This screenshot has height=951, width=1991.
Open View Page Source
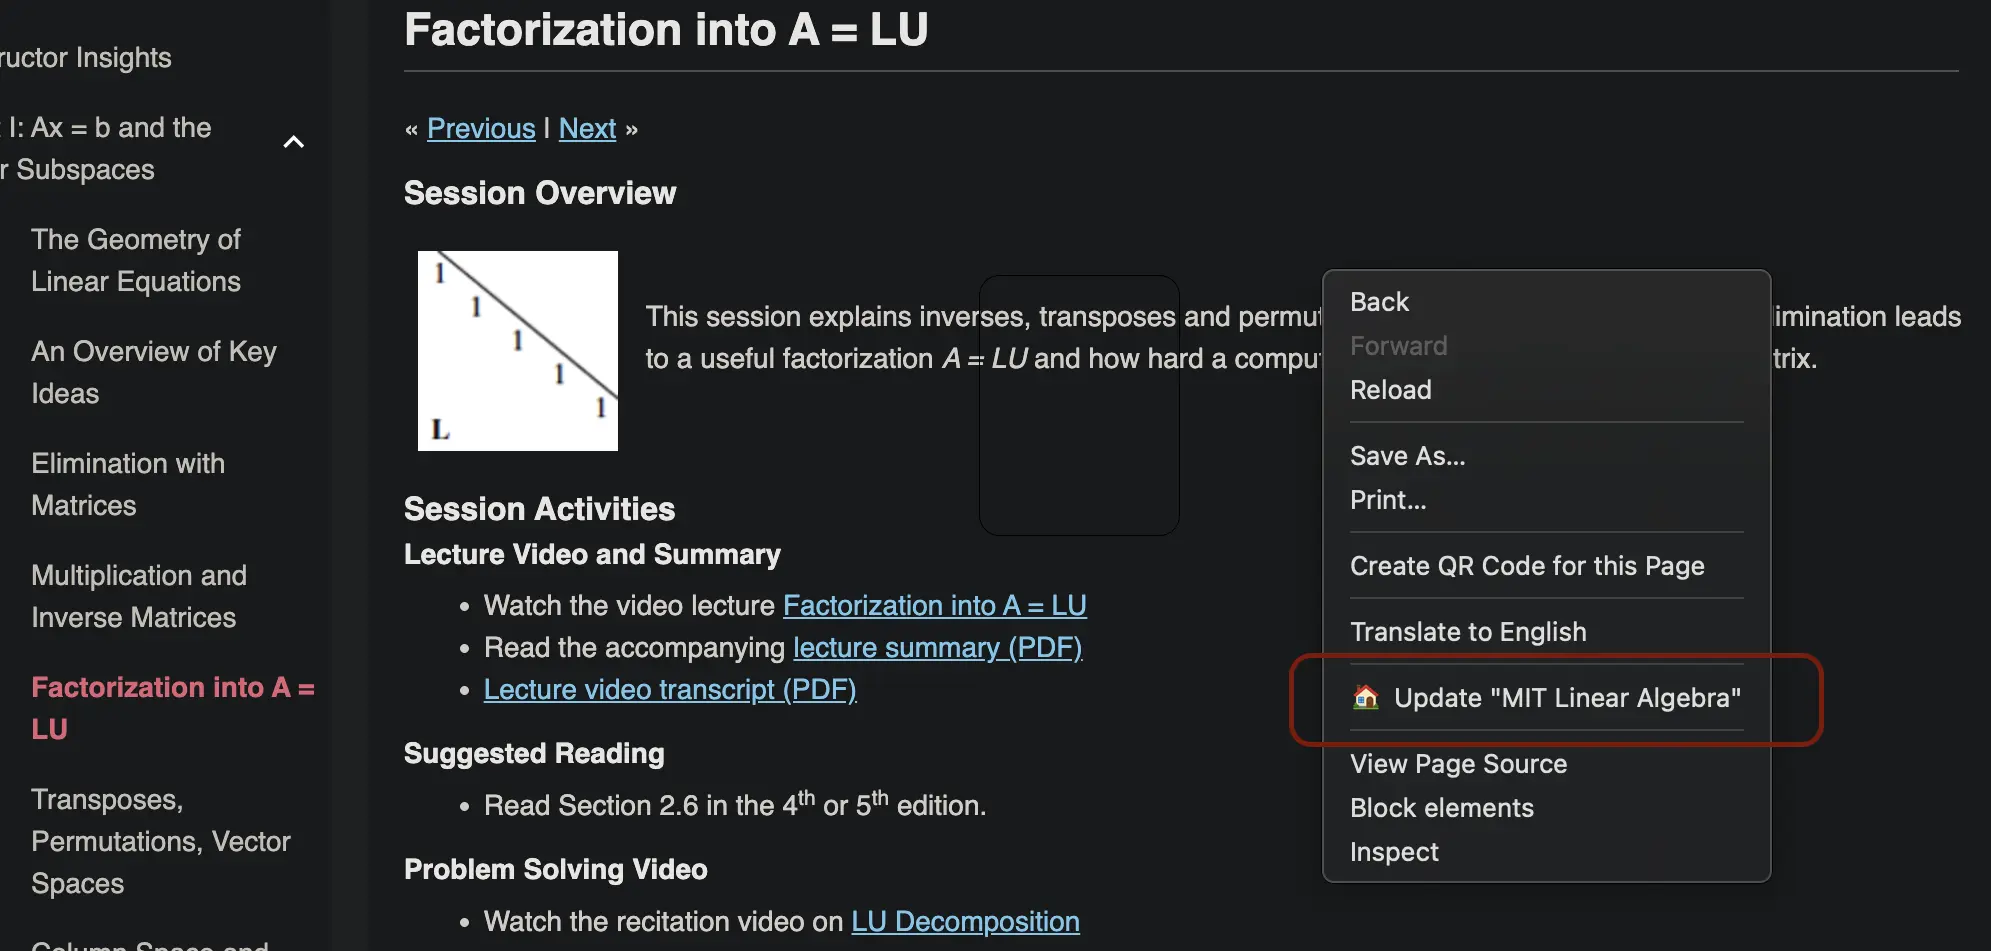click(1458, 764)
